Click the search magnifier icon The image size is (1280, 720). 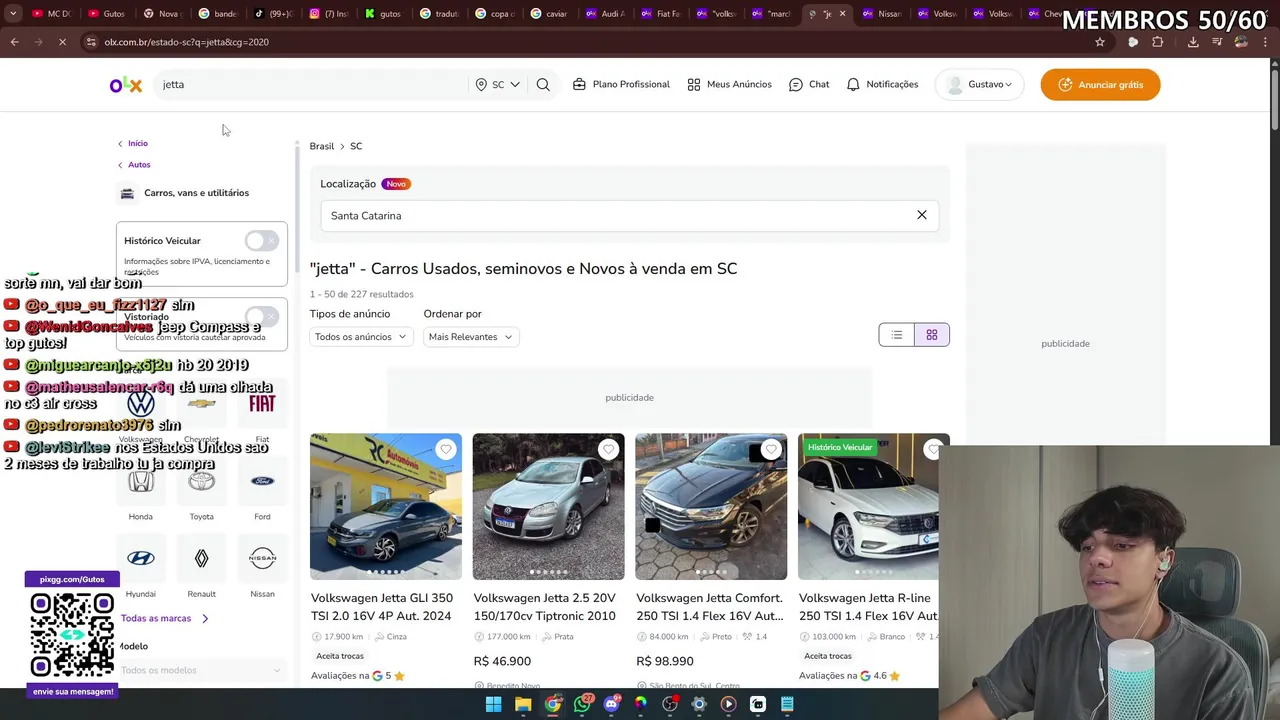[543, 85]
